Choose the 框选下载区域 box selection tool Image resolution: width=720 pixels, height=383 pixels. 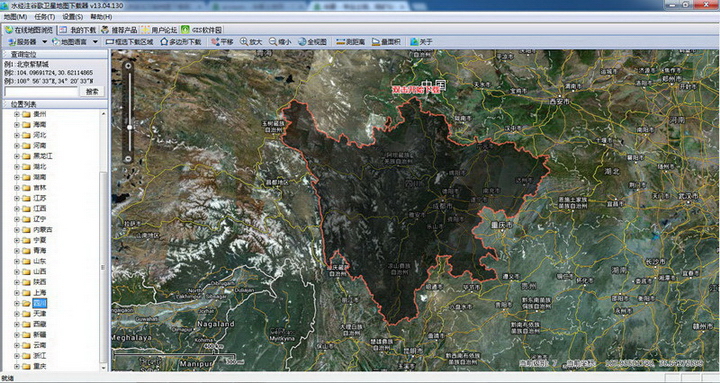coord(129,42)
